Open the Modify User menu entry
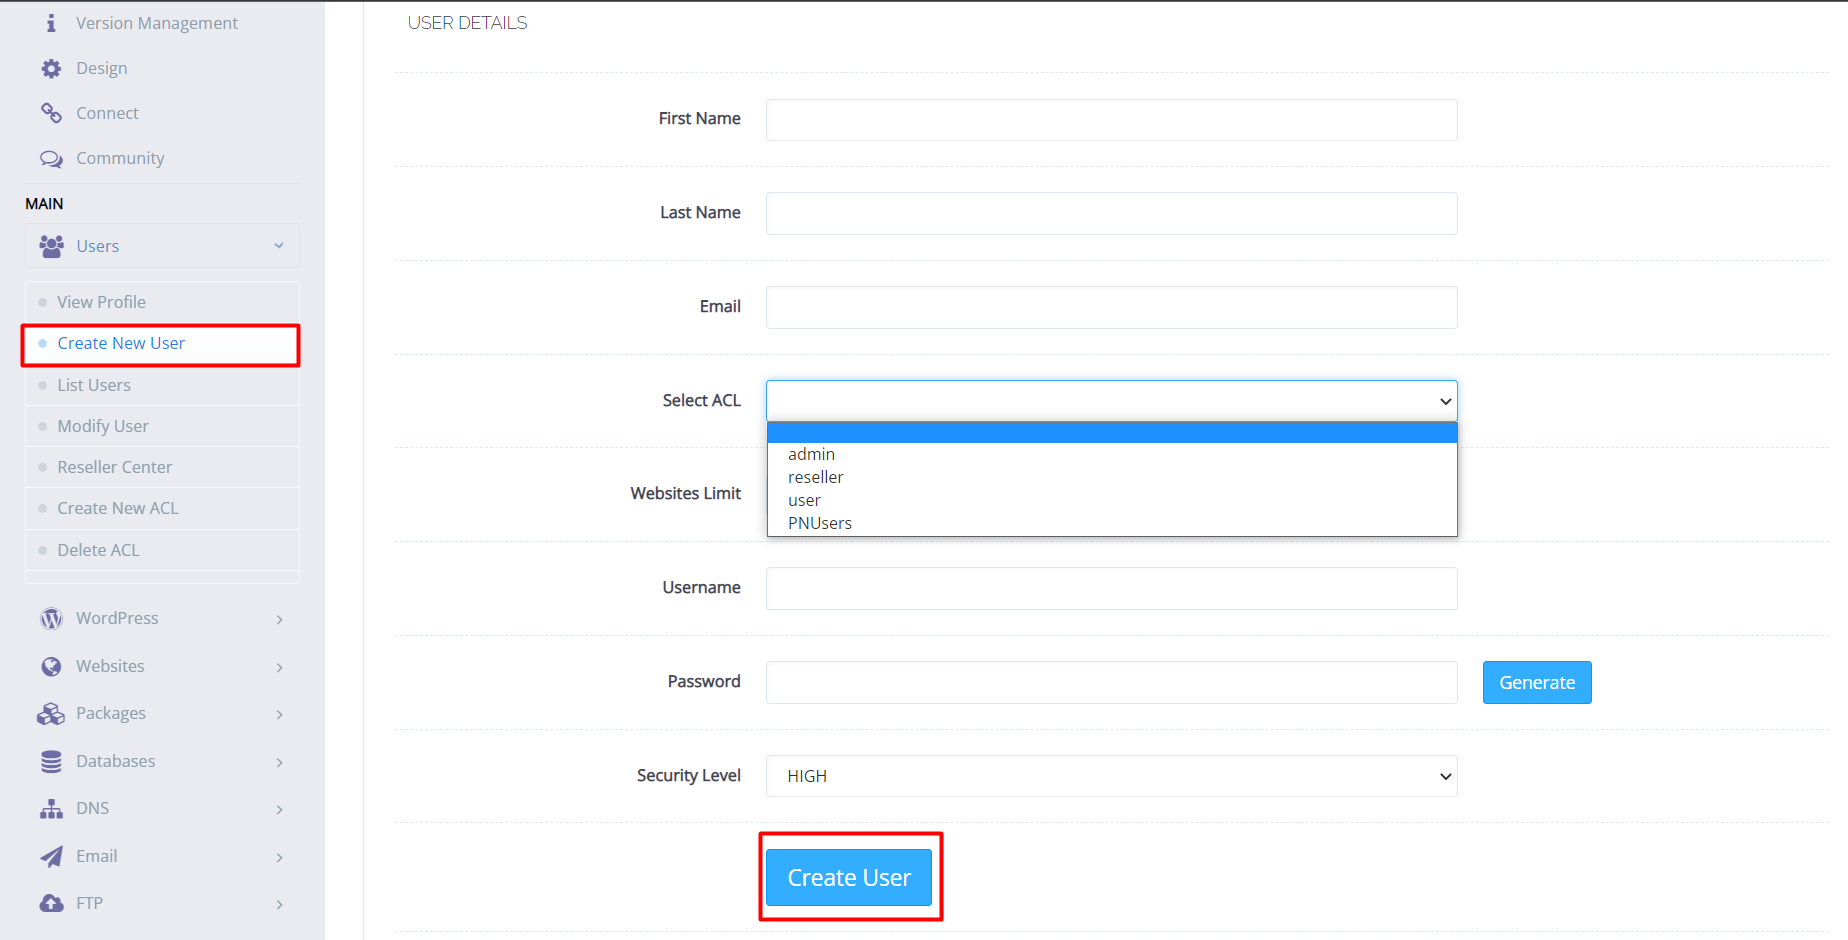The width and height of the screenshot is (1848, 940). pos(103,425)
